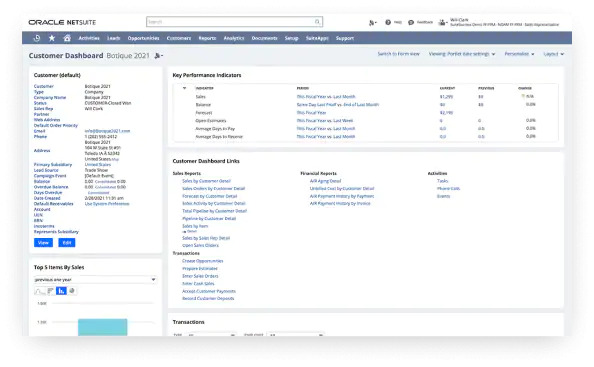Open Total Pipeline by Customer Detail

point(214,211)
